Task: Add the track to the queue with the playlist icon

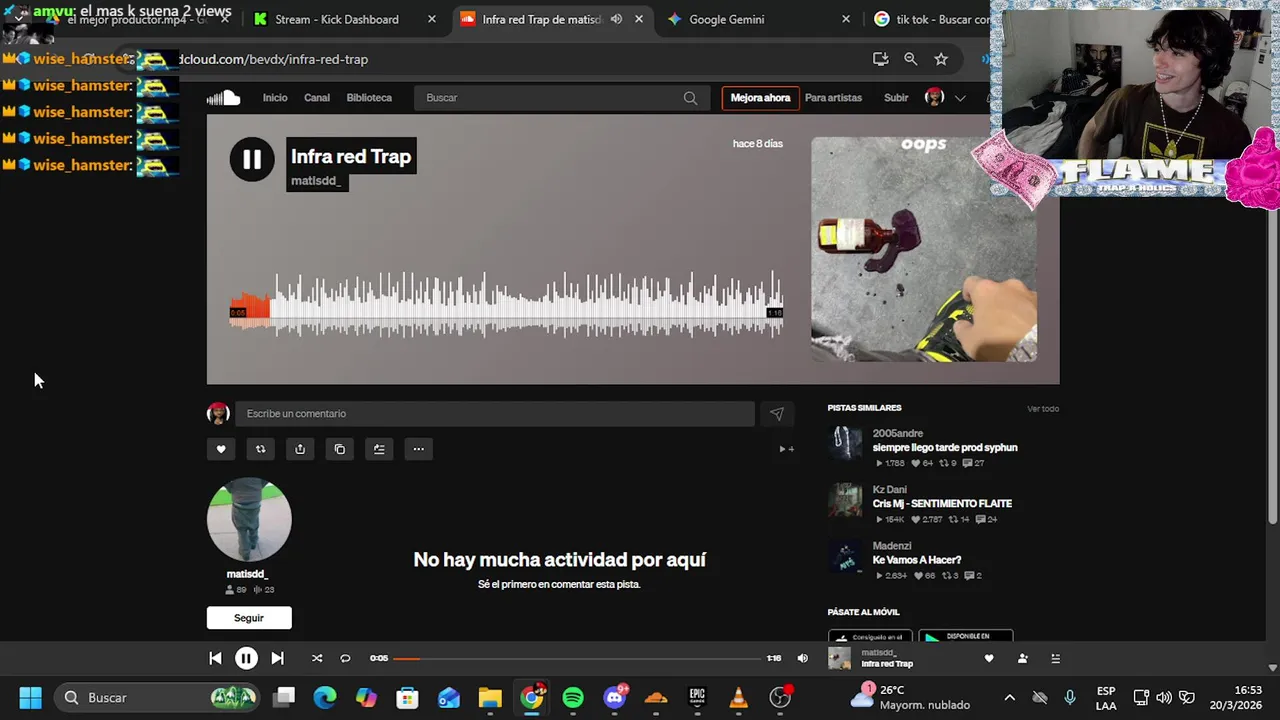Action: pos(379,449)
